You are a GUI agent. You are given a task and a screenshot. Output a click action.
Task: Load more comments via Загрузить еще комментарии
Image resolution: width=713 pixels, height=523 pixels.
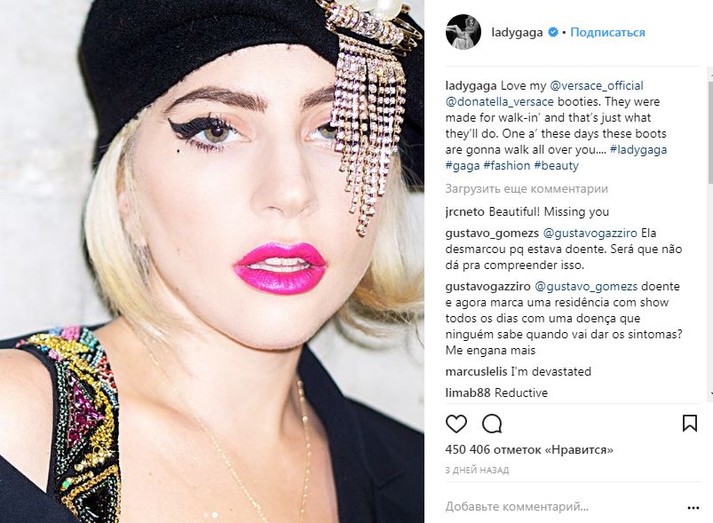point(527,189)
